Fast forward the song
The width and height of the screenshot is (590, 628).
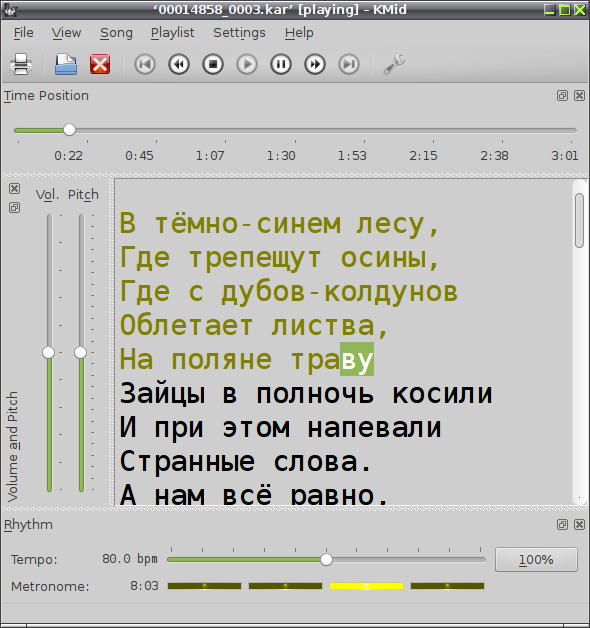point(315,64)
